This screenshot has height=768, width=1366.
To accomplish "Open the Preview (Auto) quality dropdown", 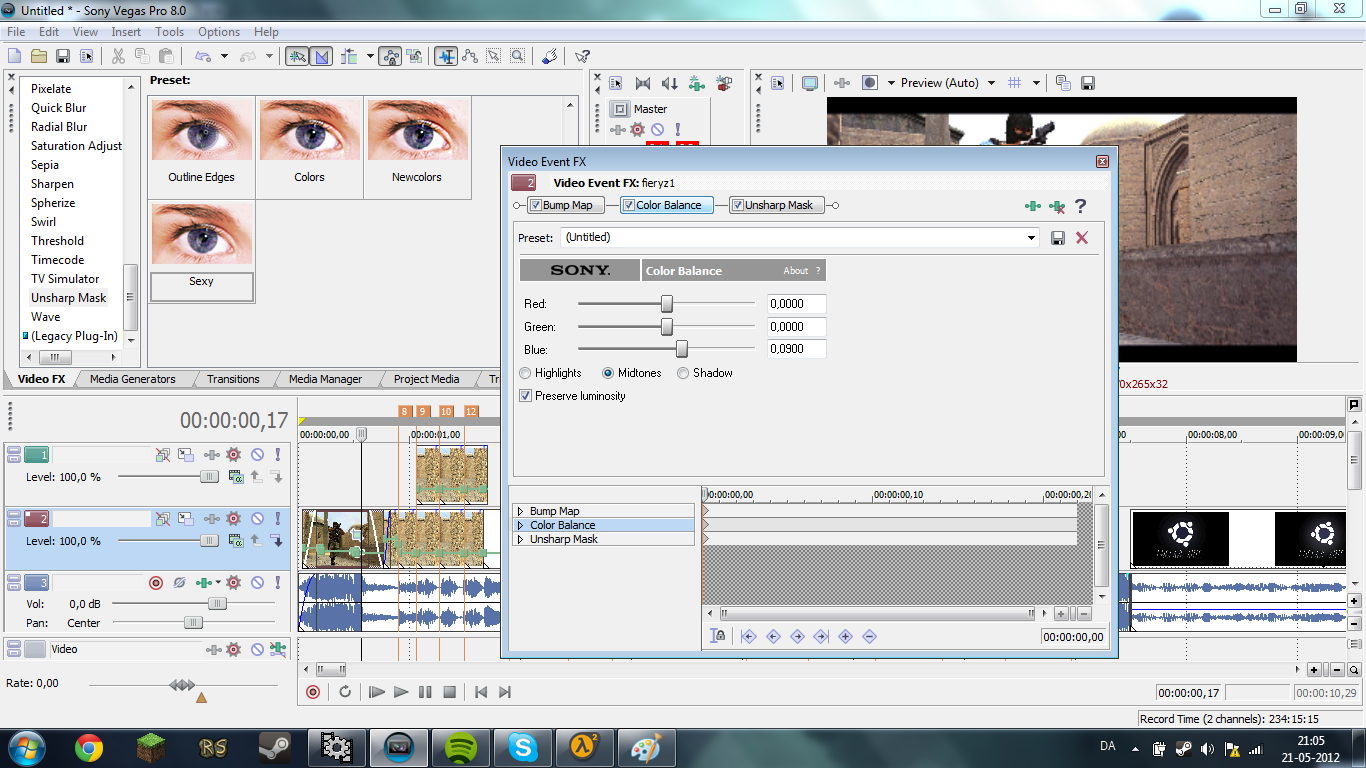I will point(991,83).
